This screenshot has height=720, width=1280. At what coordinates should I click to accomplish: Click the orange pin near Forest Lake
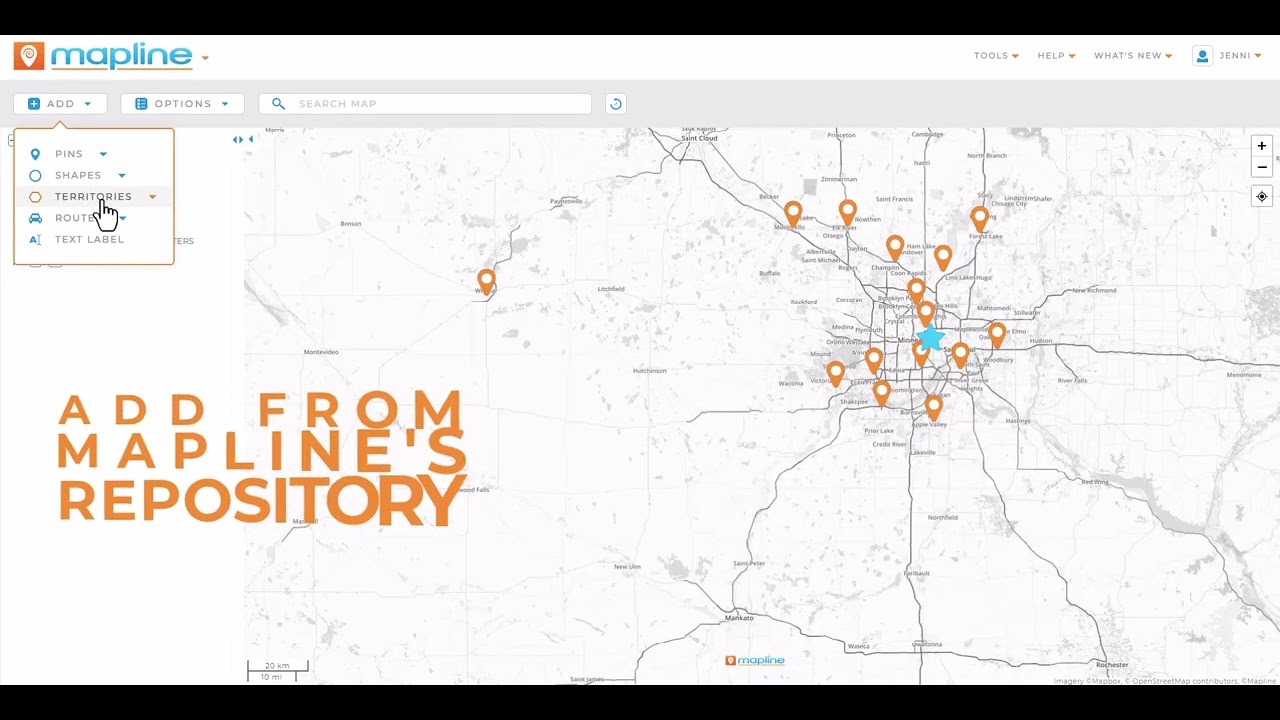[x=980, y=219]
